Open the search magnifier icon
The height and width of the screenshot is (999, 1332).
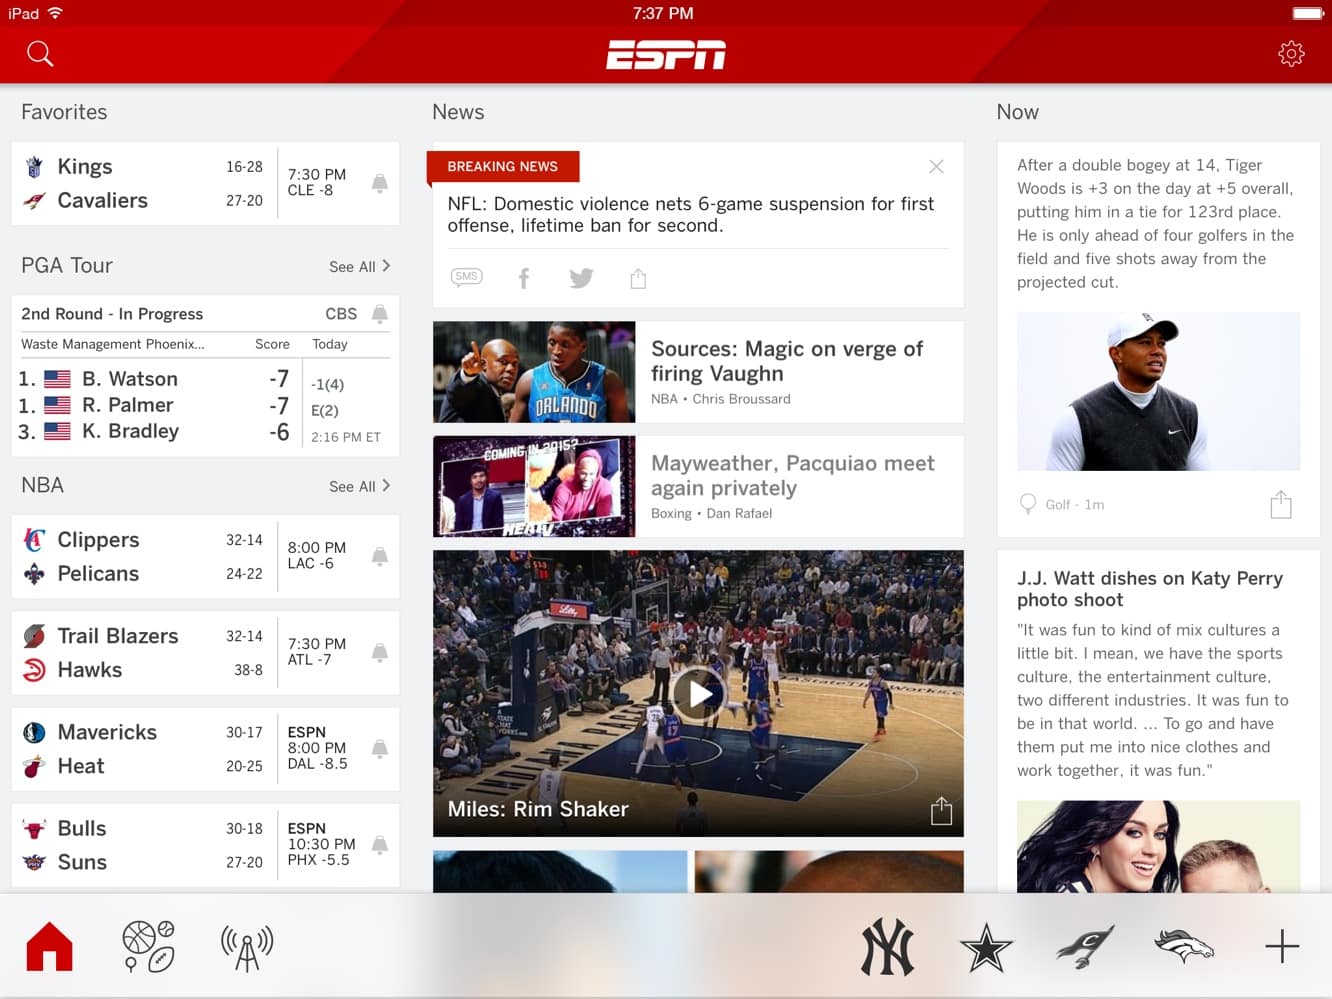[40, 54]
